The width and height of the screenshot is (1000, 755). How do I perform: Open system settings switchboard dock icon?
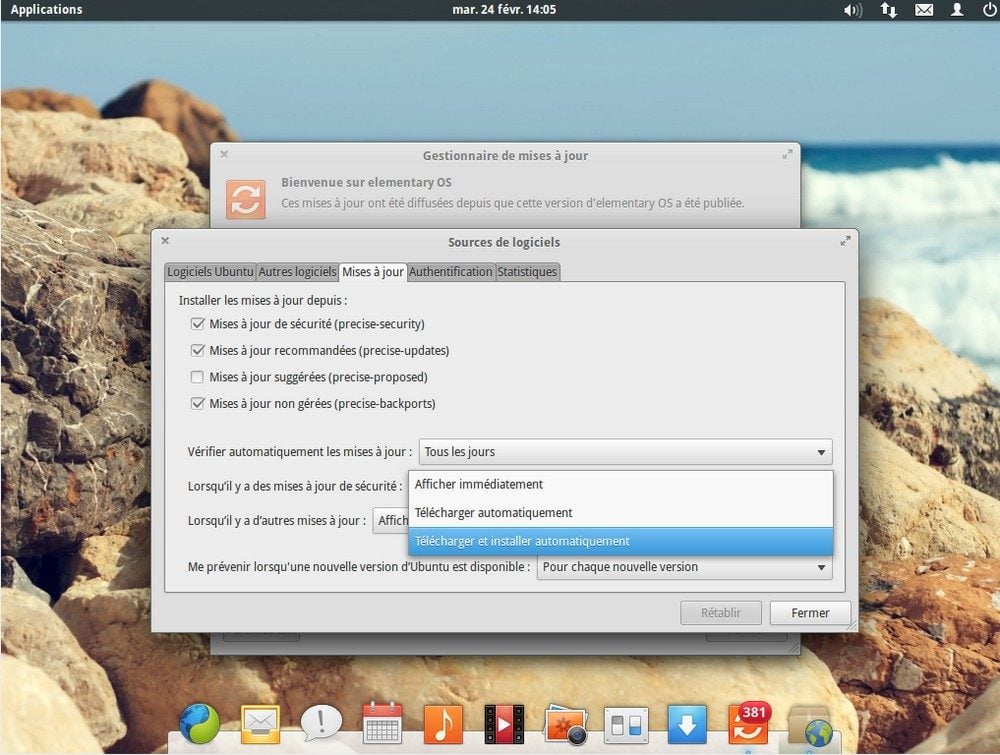point(626,725)
